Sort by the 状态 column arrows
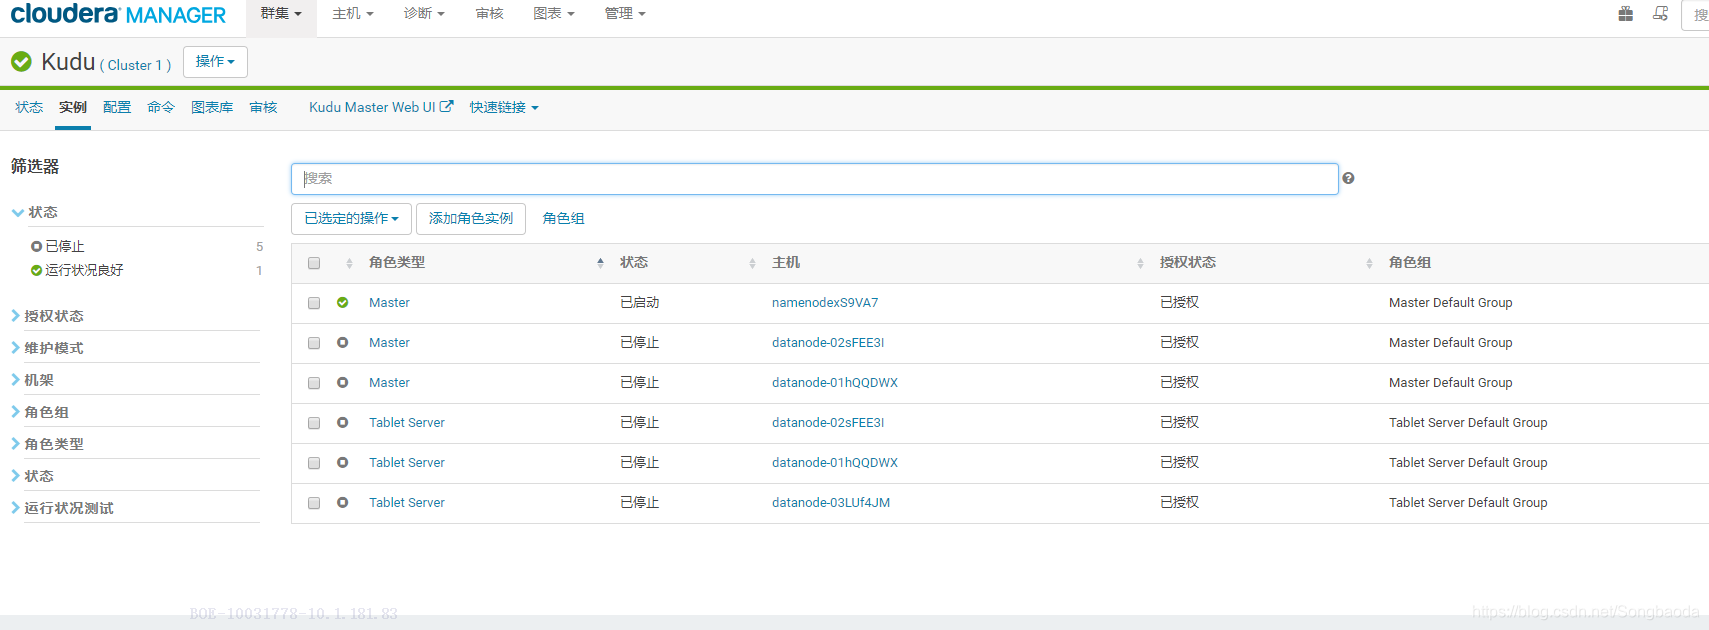Viewport: 1709px width, 630px height. pyautogui.click(x=752, y=263)
